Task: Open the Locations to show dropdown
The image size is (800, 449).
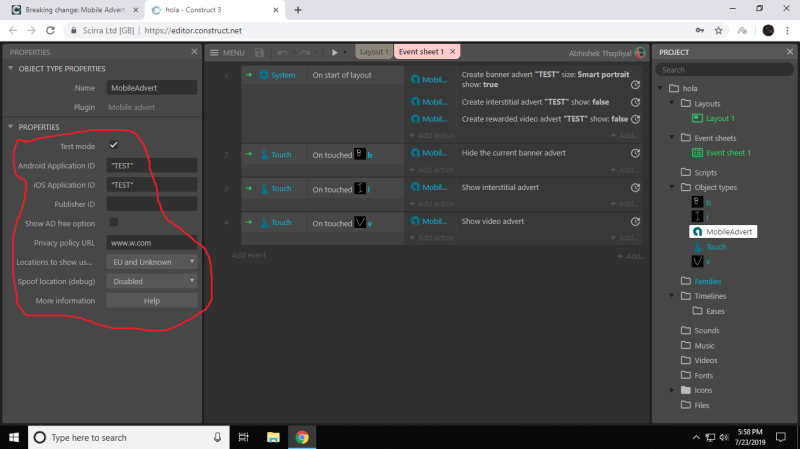Action: (152, 262)
